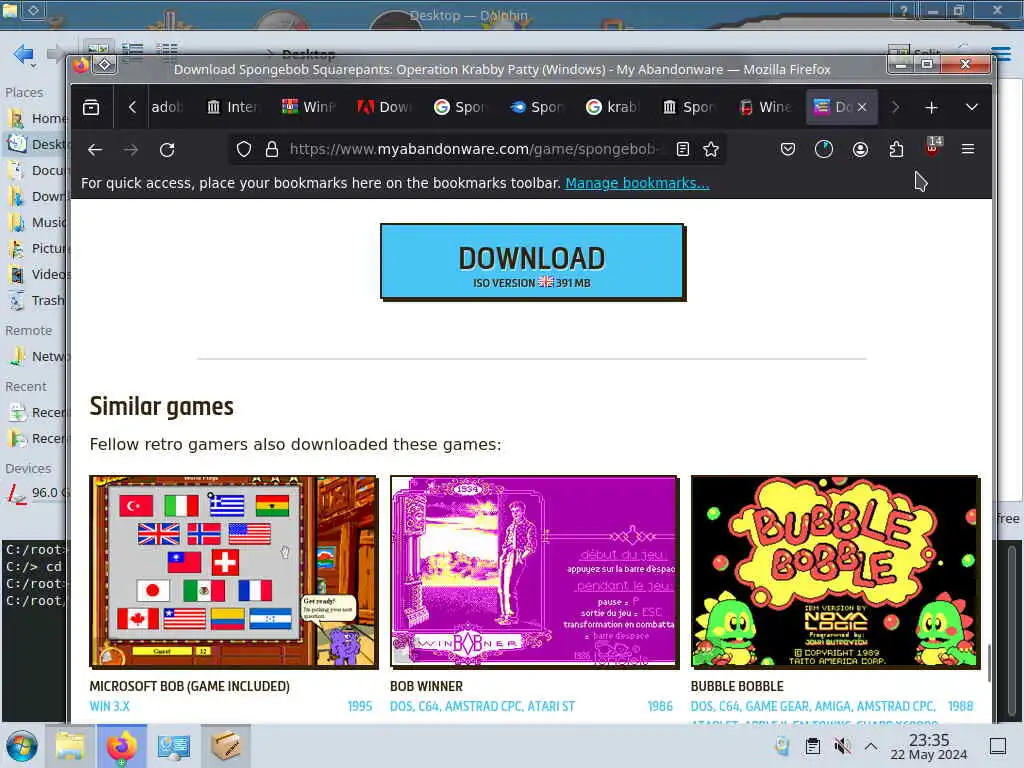Open the Bubble Bobble game thumbnail
The width and height of the screenshot is (1024, 768).
click(835, 571)
